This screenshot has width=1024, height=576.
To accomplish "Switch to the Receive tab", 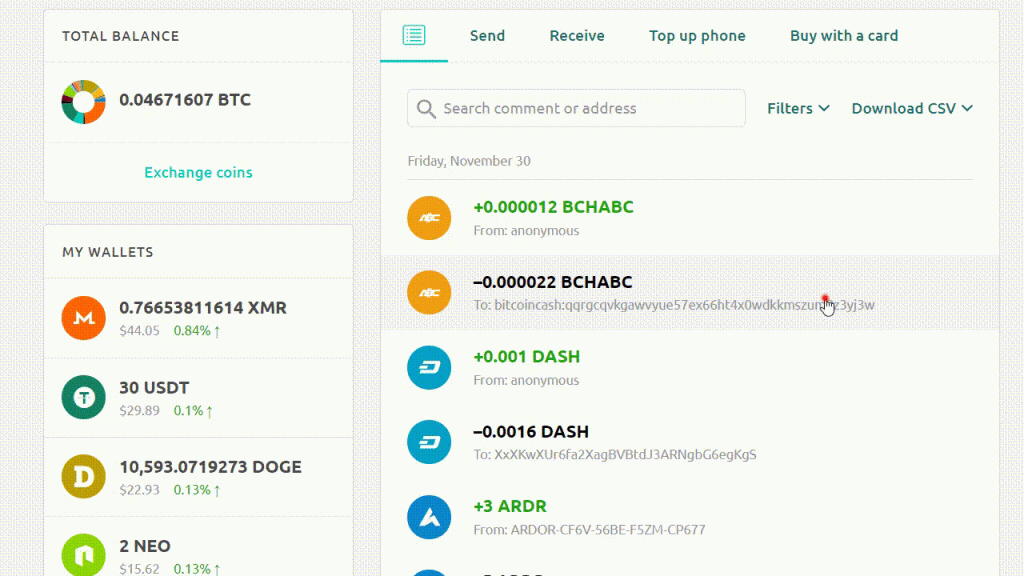I will [x=577, y=36].
